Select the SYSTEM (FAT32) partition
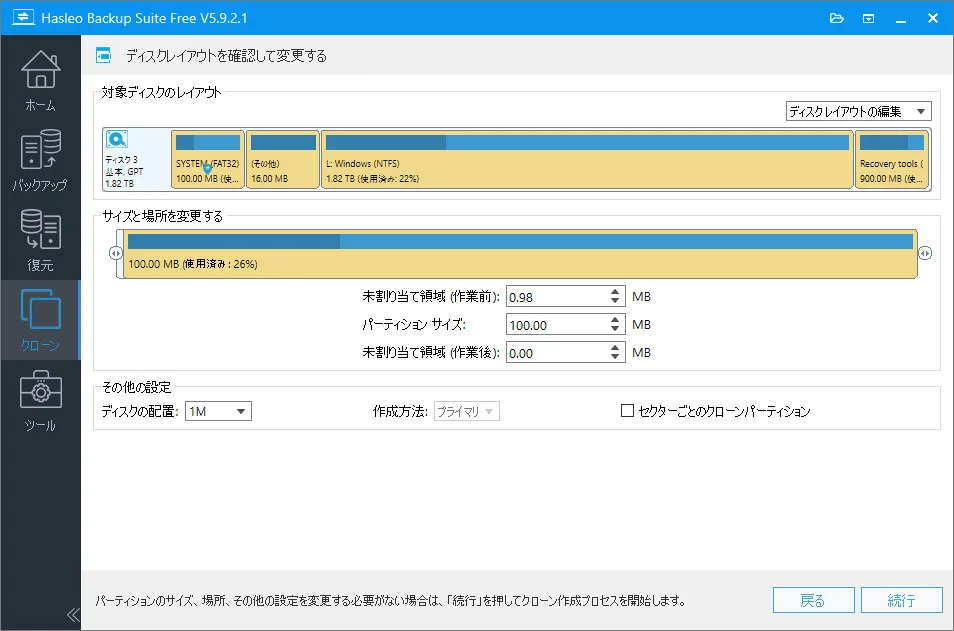 207,159
